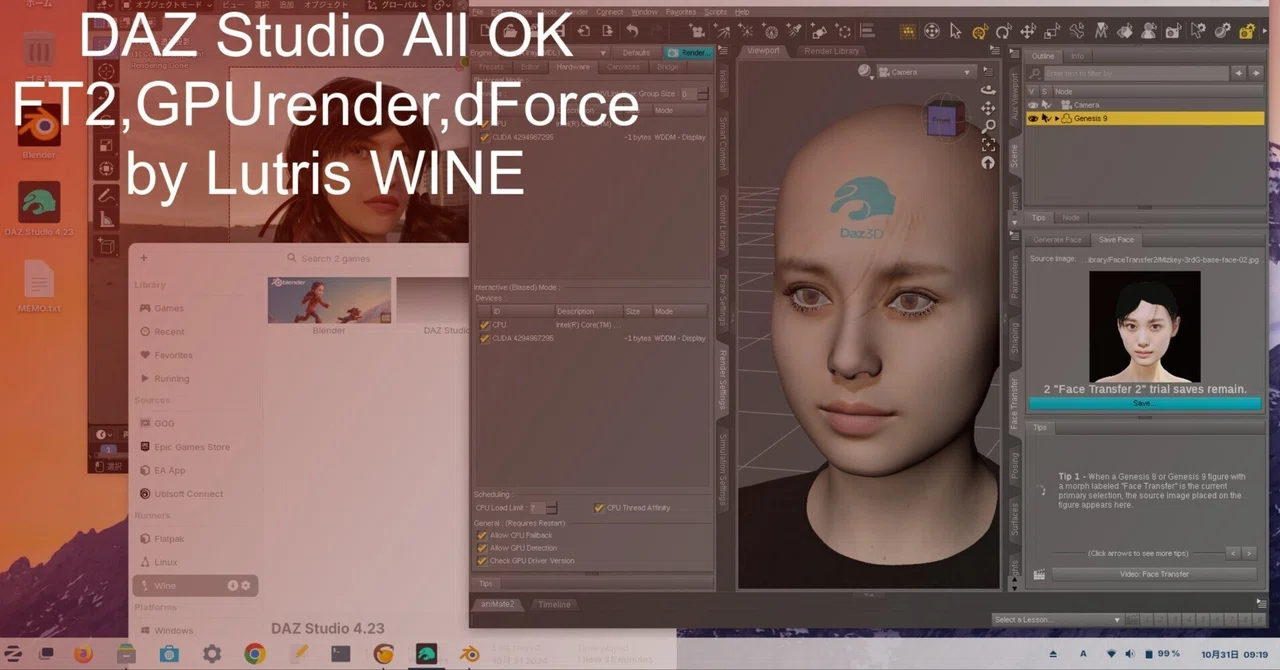Open the Scripts menu in DAZ Studio
Screen dimensions: 1280x670
(716, 12)
